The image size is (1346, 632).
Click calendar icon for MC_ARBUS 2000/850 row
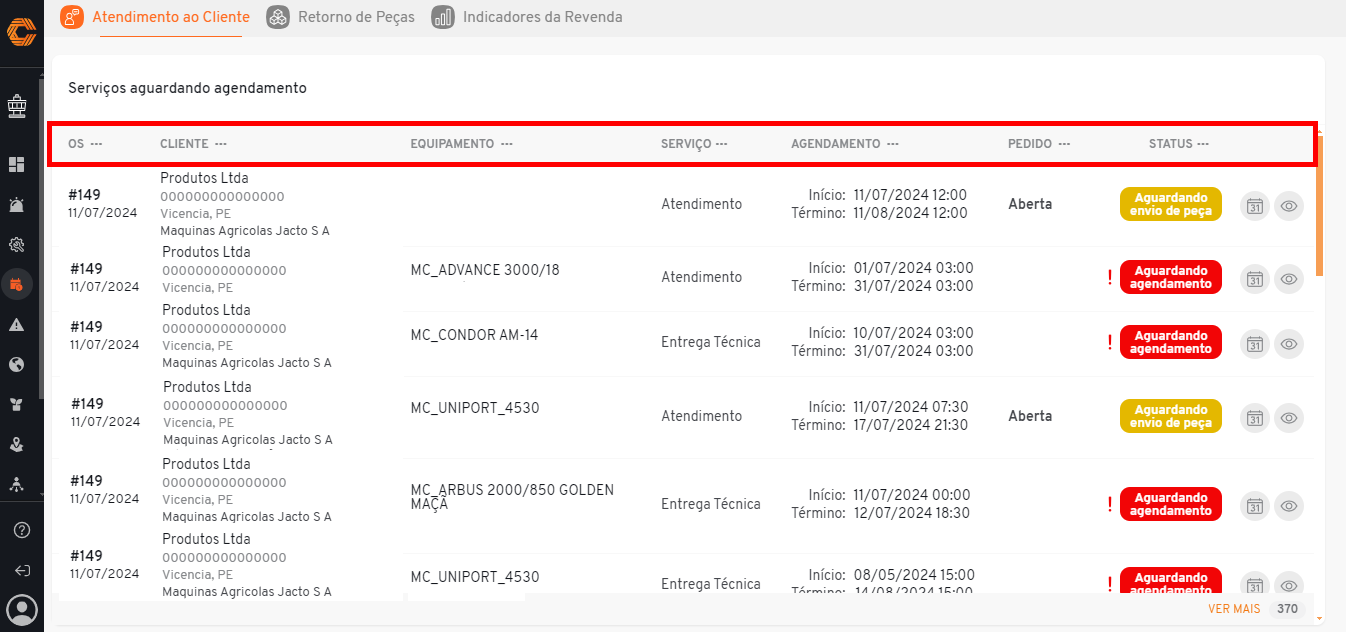(1255, 506)
